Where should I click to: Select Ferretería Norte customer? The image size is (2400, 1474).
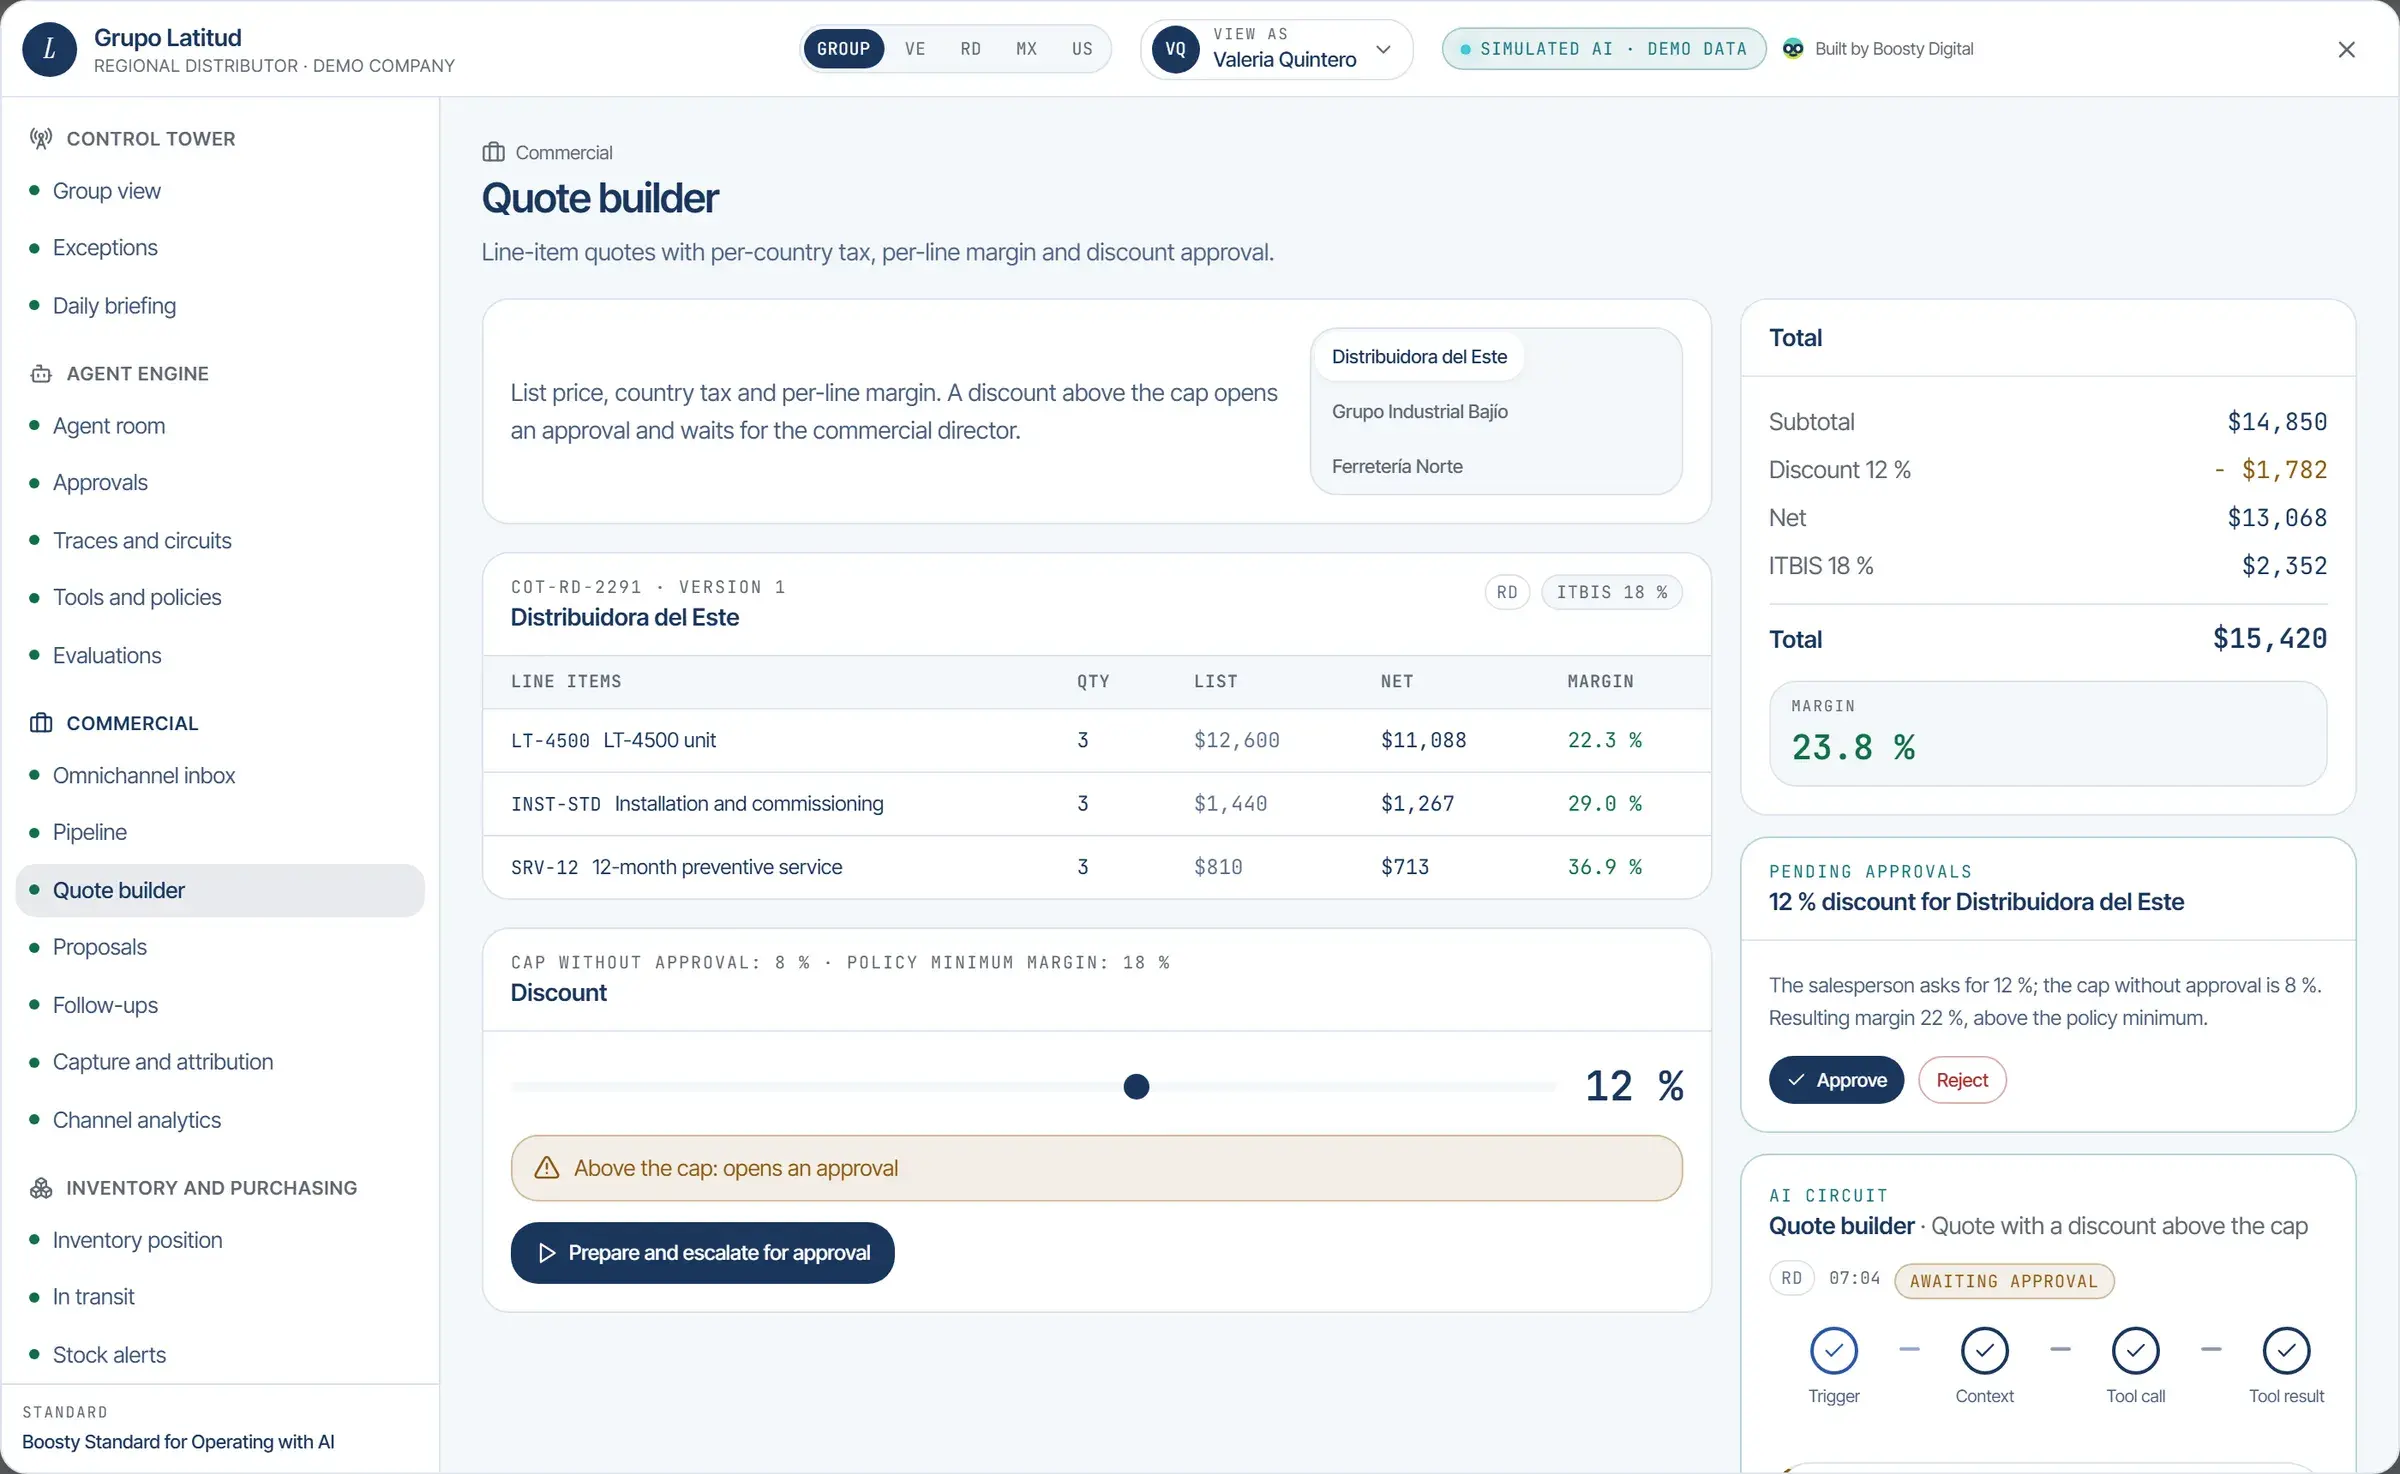point(1397,467)
